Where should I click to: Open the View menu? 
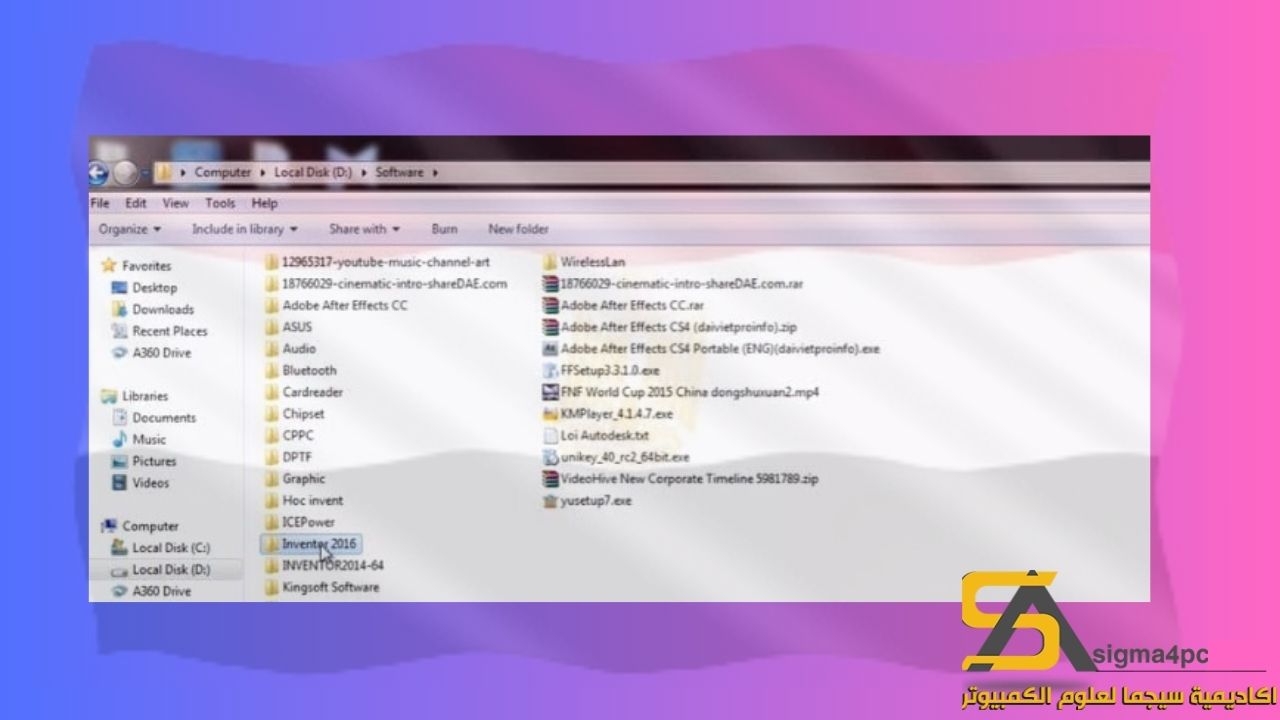[x=176, y=203]
